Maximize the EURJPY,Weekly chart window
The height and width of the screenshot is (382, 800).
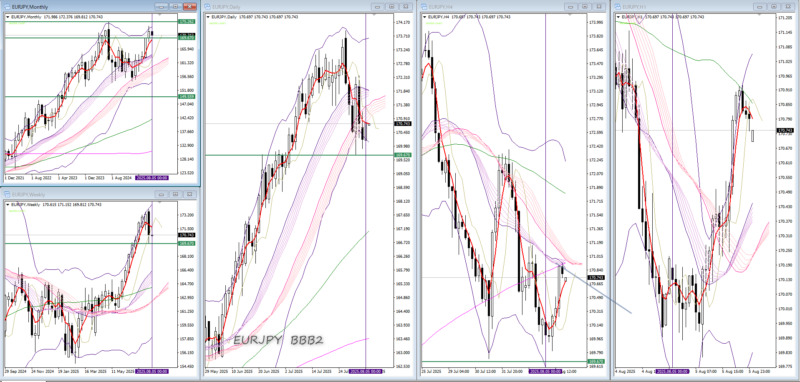[x=176, y=194]
